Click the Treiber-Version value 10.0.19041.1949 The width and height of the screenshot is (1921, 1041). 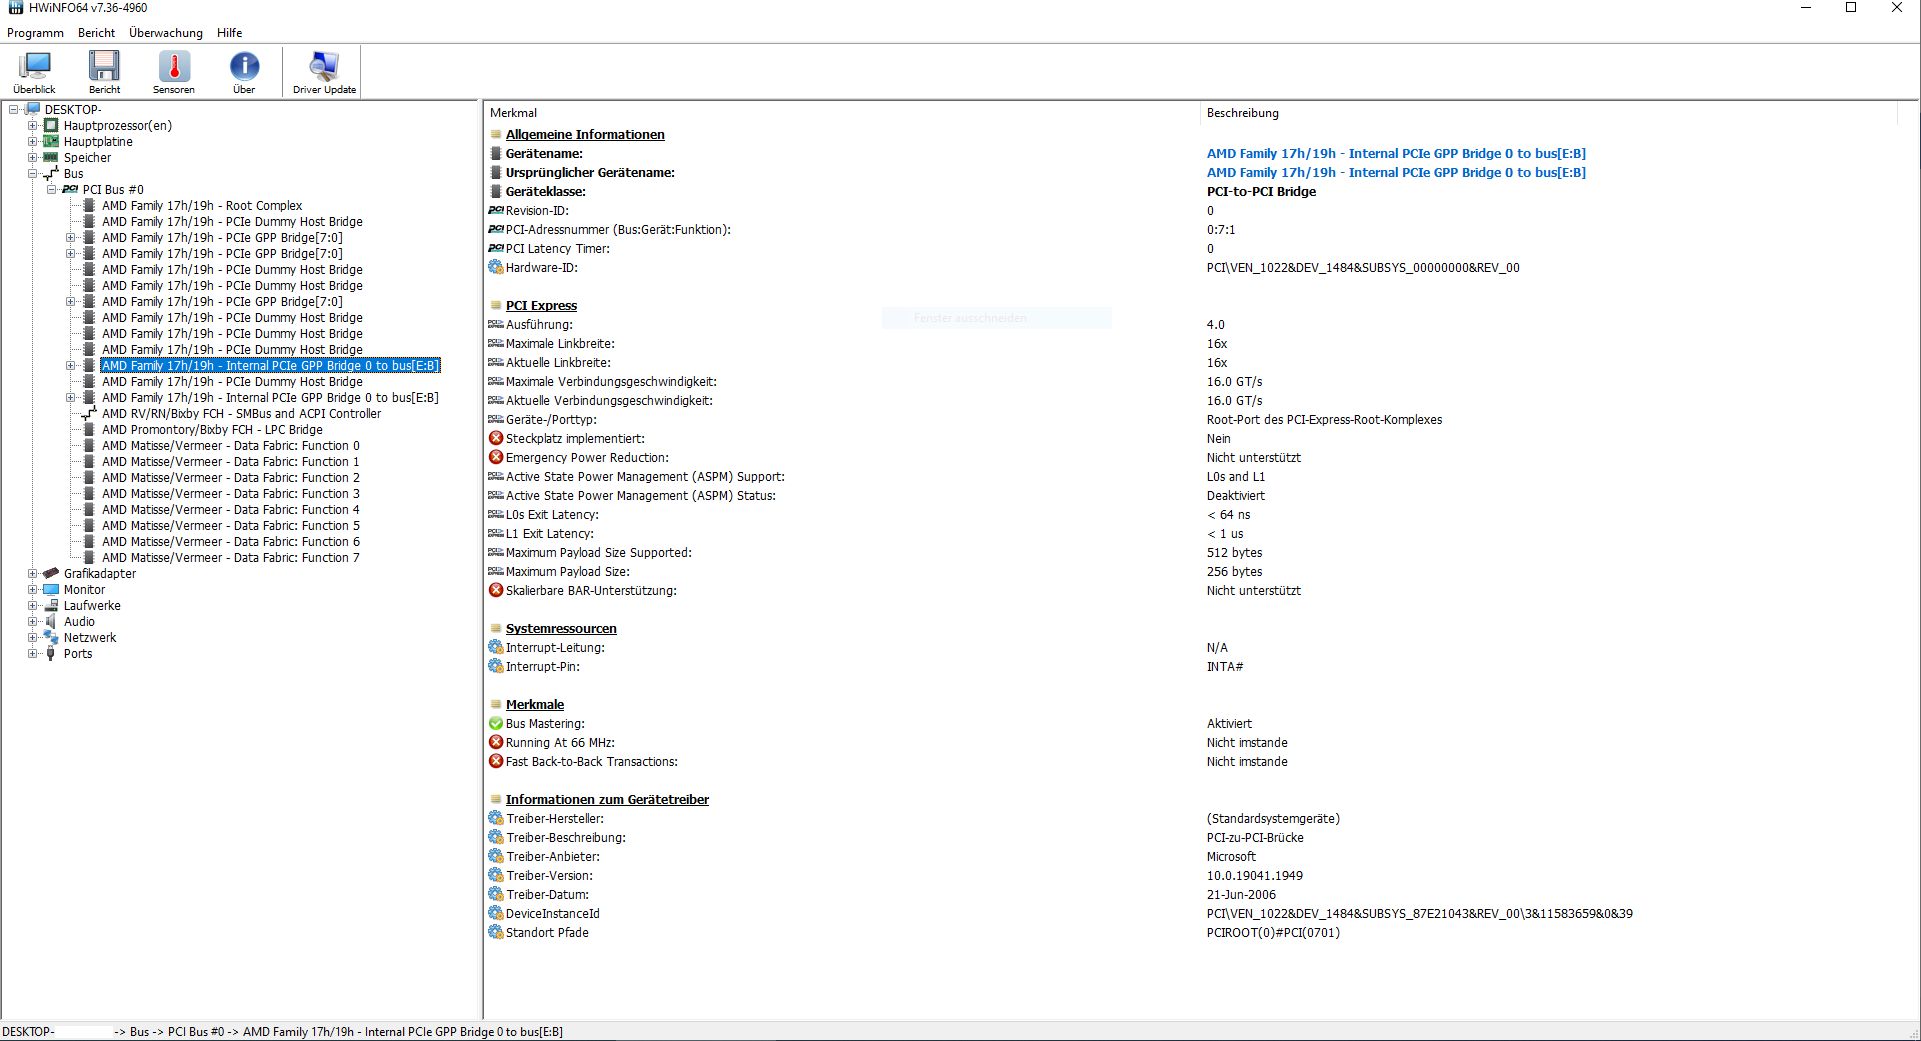tap(1254, 876)
